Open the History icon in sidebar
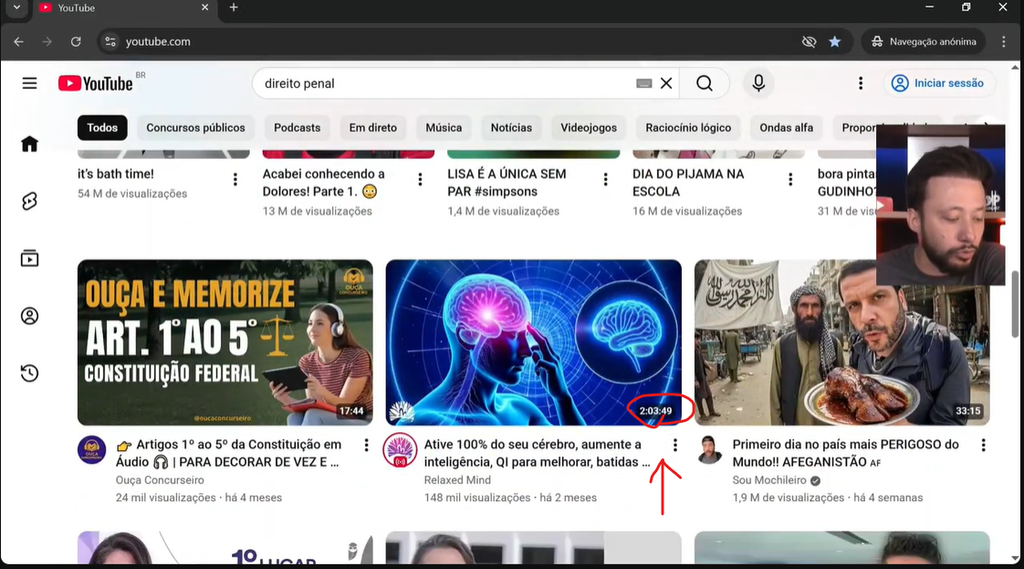1024x569 pixels. coord(29,373)
